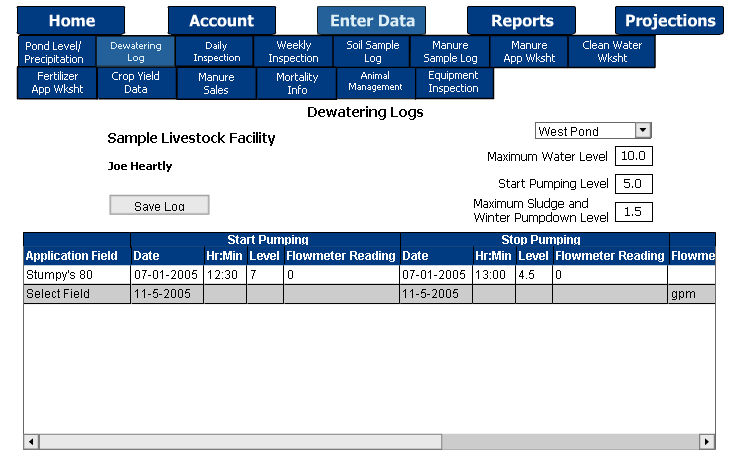Screen dimensions: 749x458
Task: Open Daily Inspection page
Action: point(214,52)
